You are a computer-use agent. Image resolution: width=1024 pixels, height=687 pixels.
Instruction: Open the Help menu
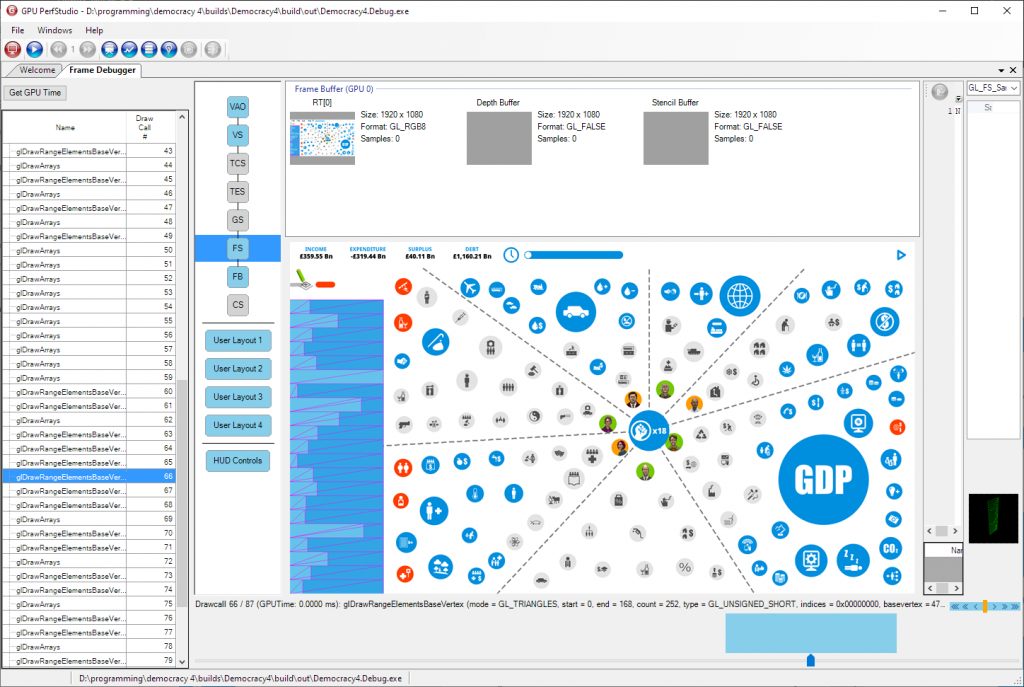pyautogui.click(x=94, y=30)
